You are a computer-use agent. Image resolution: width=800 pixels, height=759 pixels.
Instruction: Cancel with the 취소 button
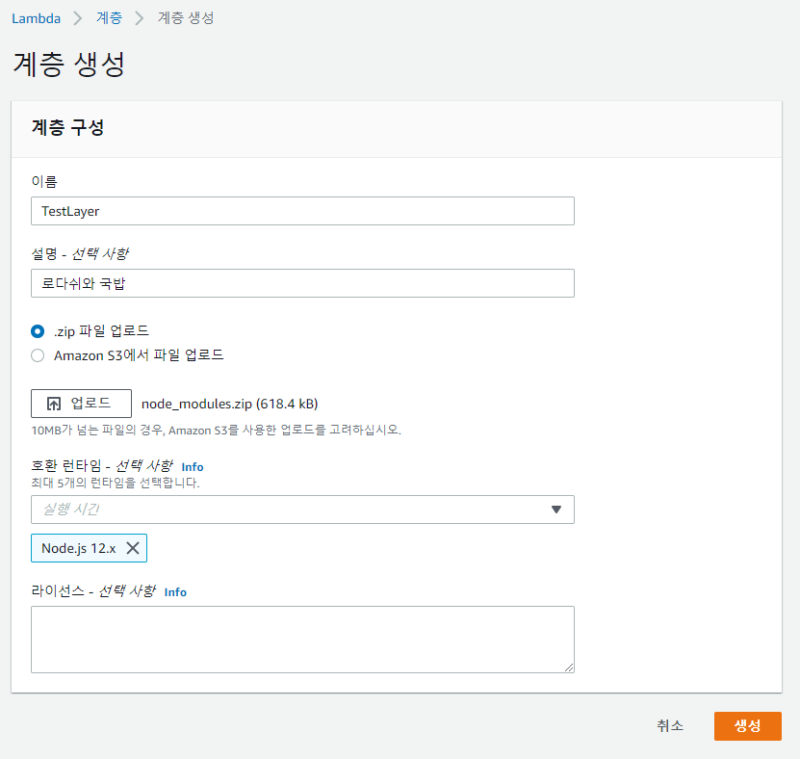tap(670, 726)
